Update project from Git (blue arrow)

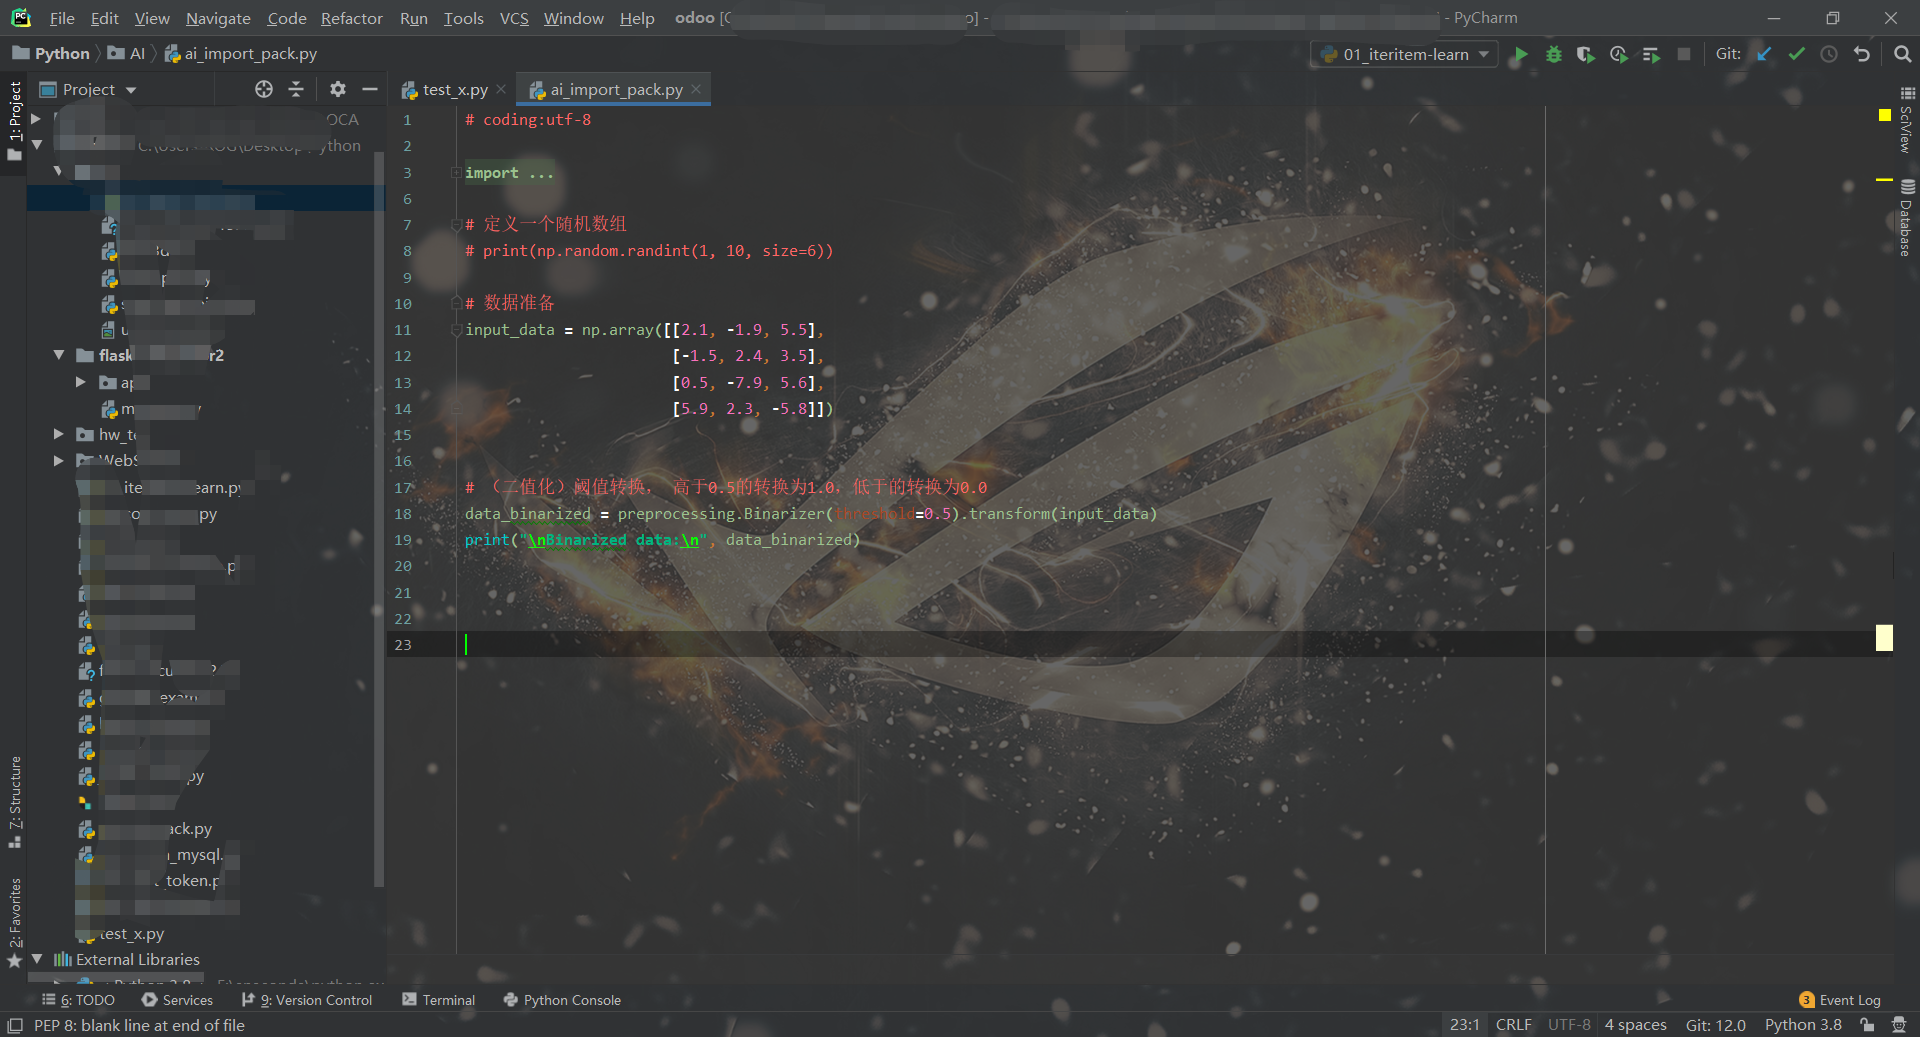[x=1764, y=55]
